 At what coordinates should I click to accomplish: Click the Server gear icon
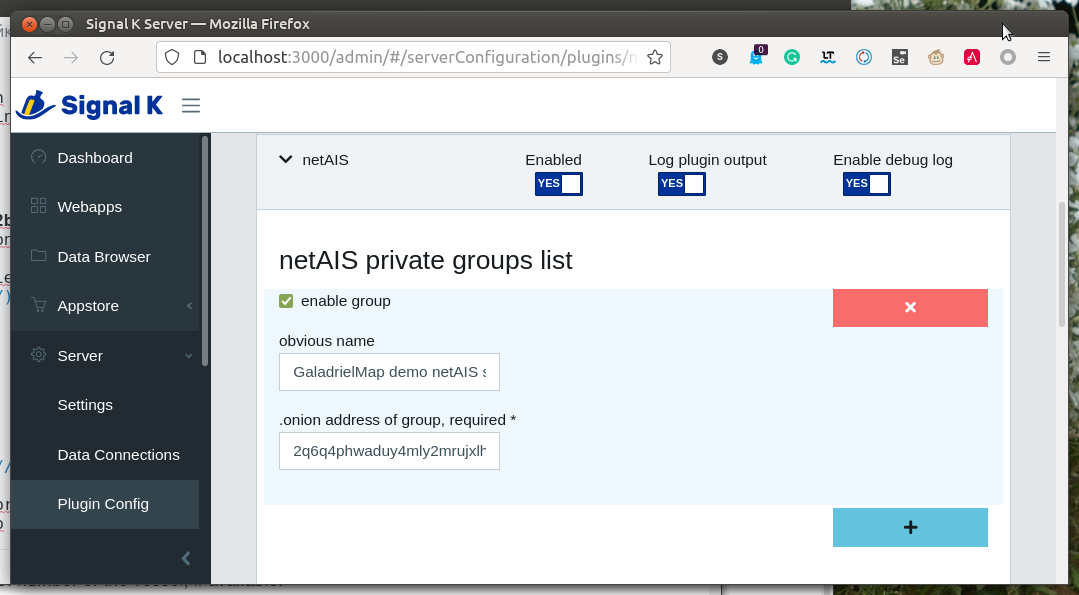39,355
